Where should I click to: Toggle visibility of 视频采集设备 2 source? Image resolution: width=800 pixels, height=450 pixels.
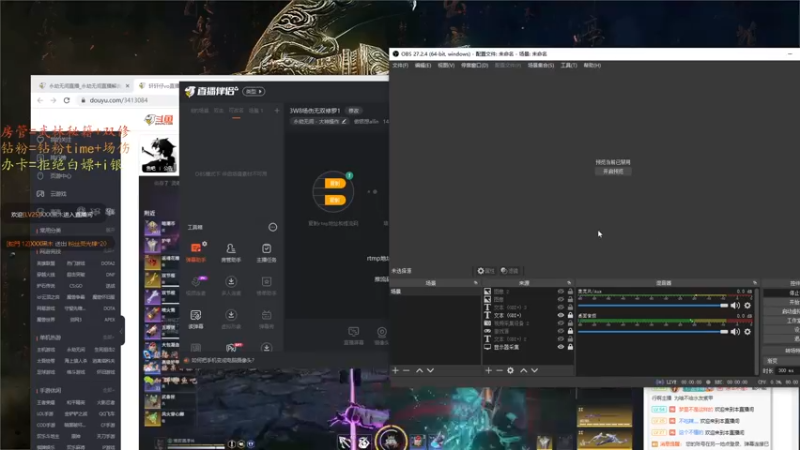pos(561,323)
